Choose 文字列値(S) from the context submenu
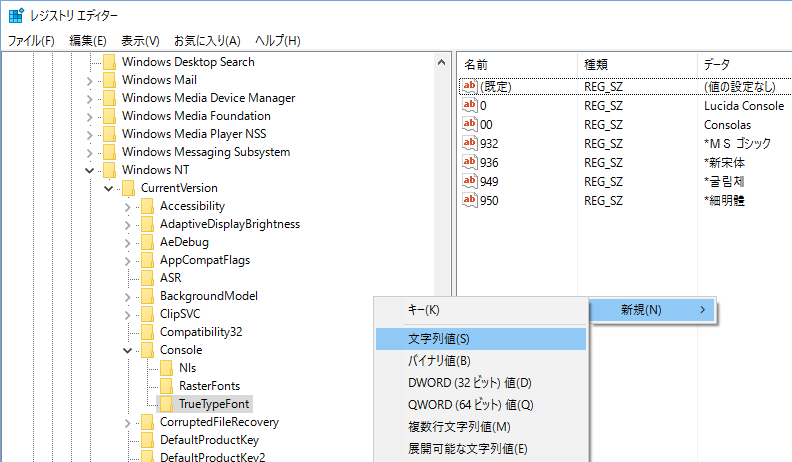This screenshot has width=792, height=462. click(439, 339)
